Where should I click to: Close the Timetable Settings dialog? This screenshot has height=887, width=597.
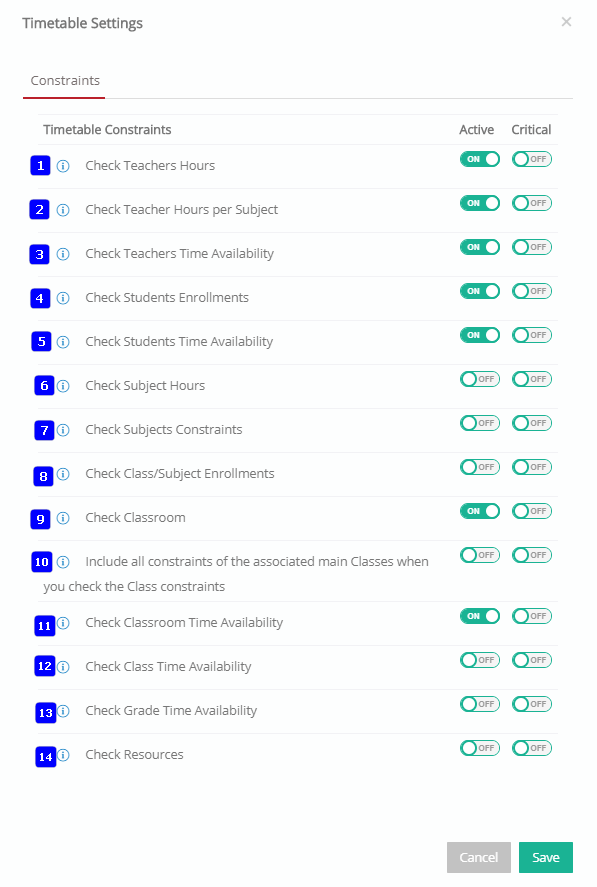[566, 22]
